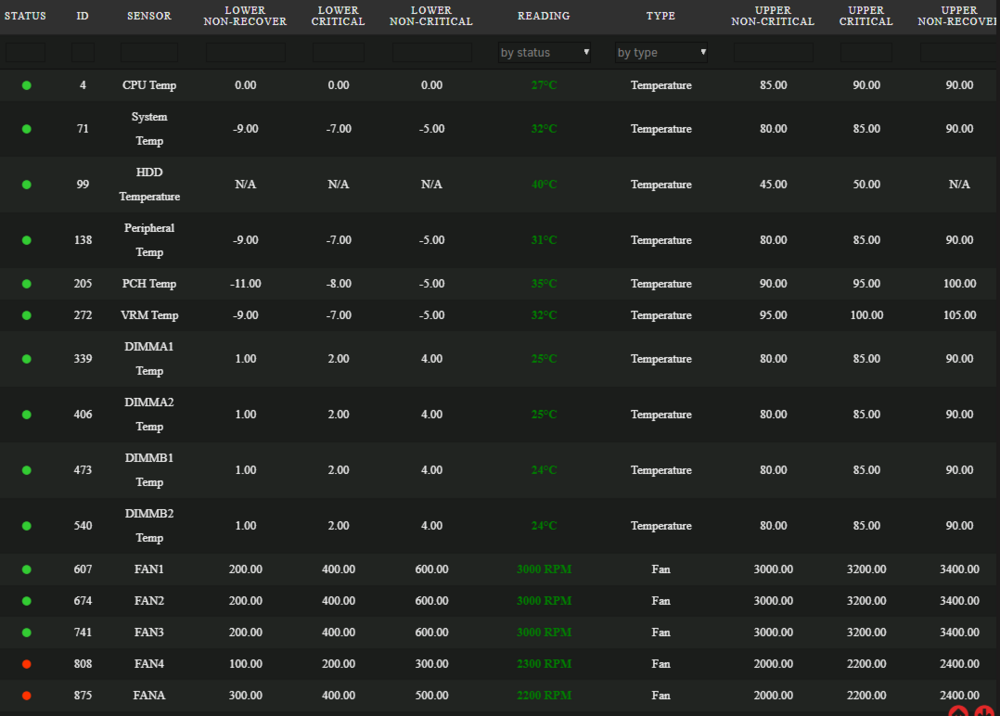Click the 'Fan' type cell for FAN2
Screen dimensions: 1000x716
(x=661, y=601)
